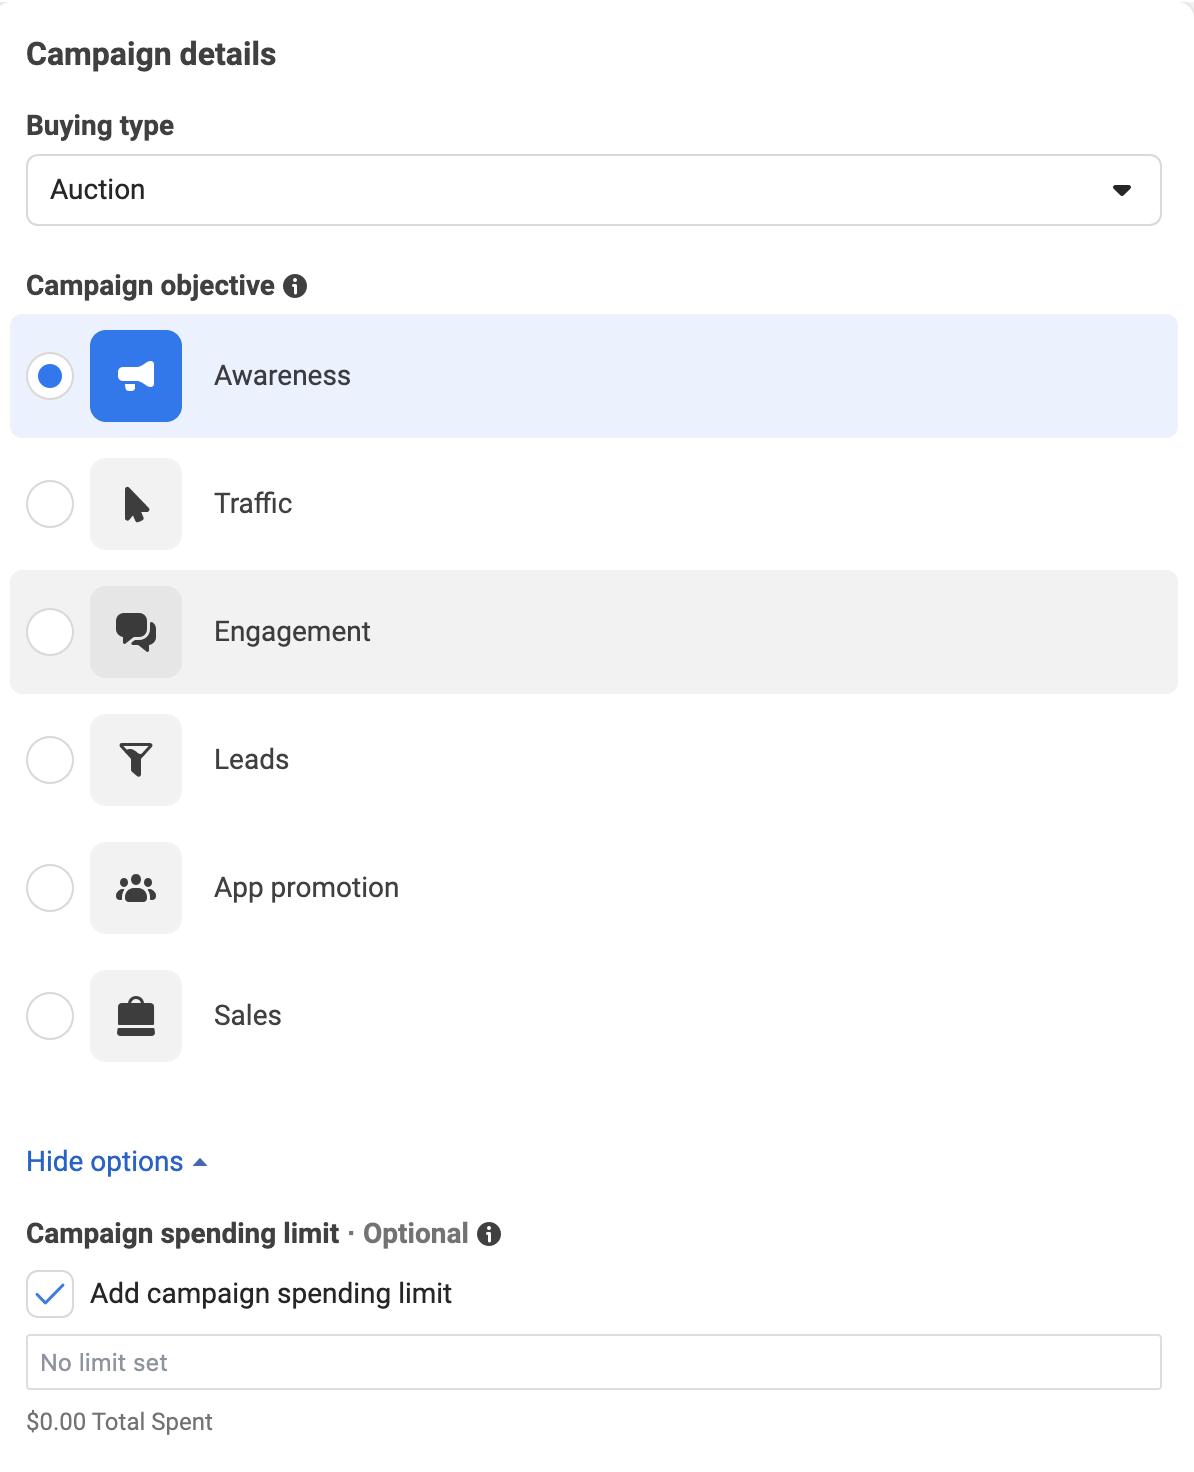Click the spending limit input field
The width and height of the screenshot is (1194, 1472).
pyautogui.click(x=593, y=1362)
